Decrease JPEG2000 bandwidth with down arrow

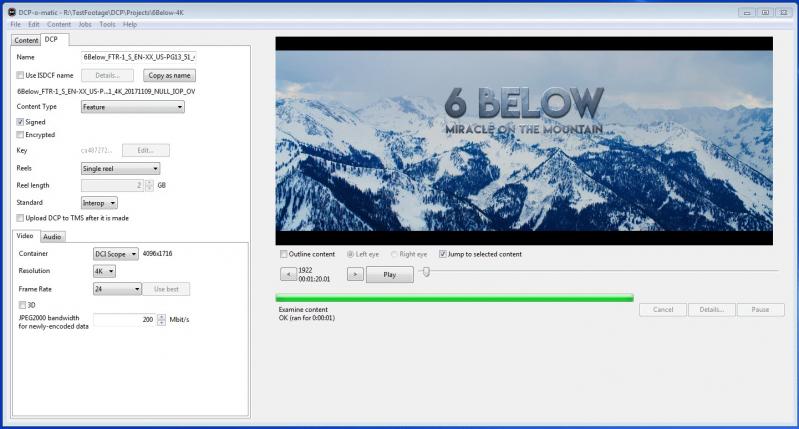coord(162,323)
